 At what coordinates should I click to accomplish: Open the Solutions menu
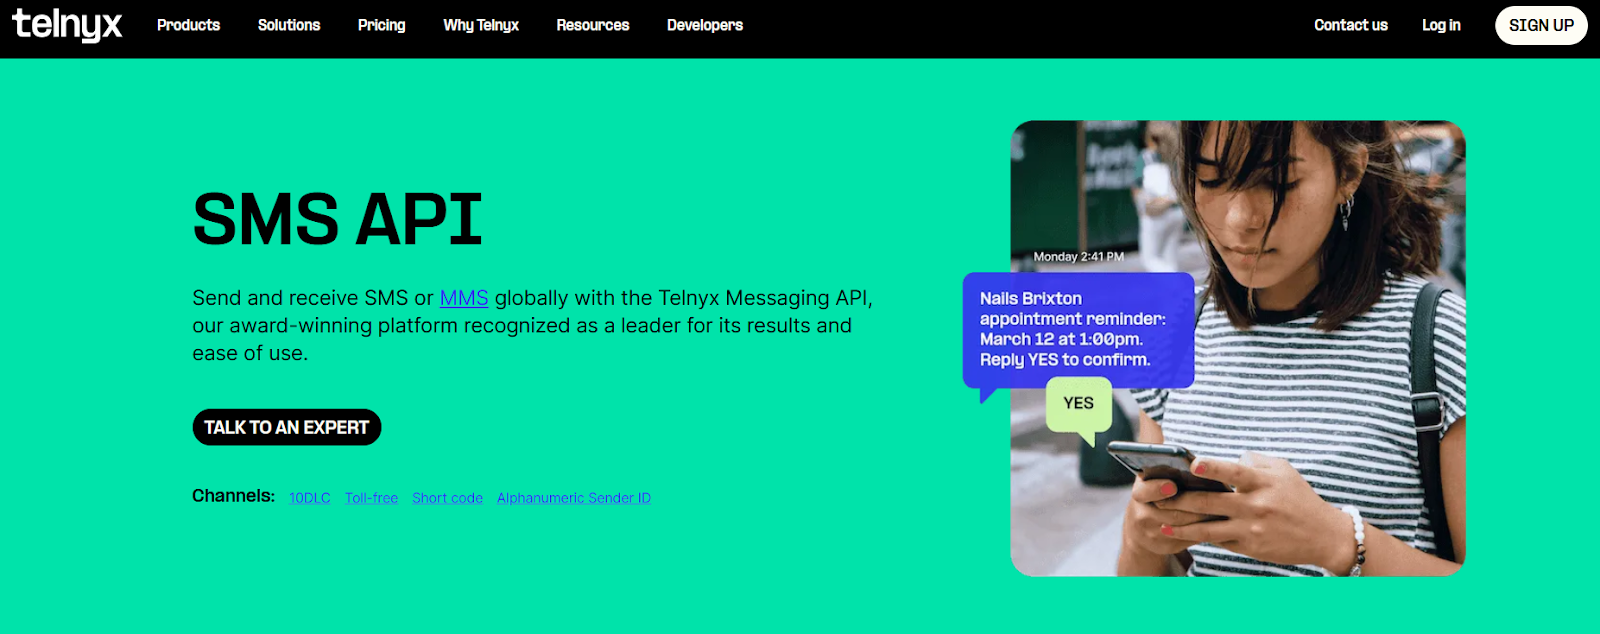coord(289,25)
